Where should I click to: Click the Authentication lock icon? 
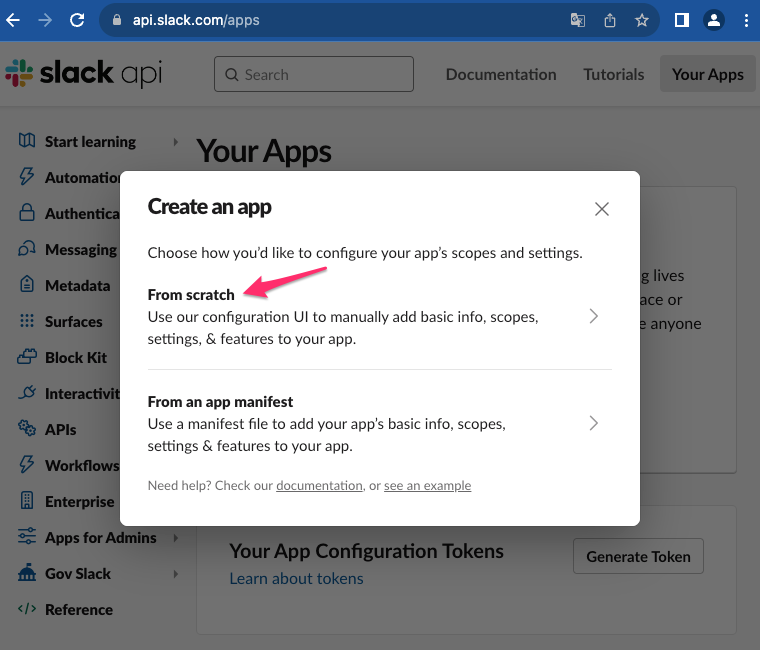click(27, 212)
